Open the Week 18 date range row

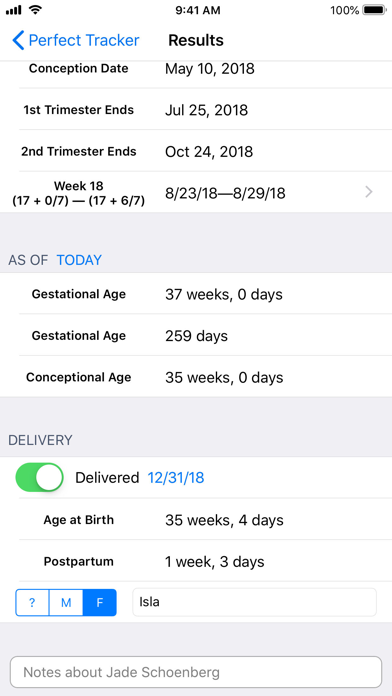pos(196,192)
